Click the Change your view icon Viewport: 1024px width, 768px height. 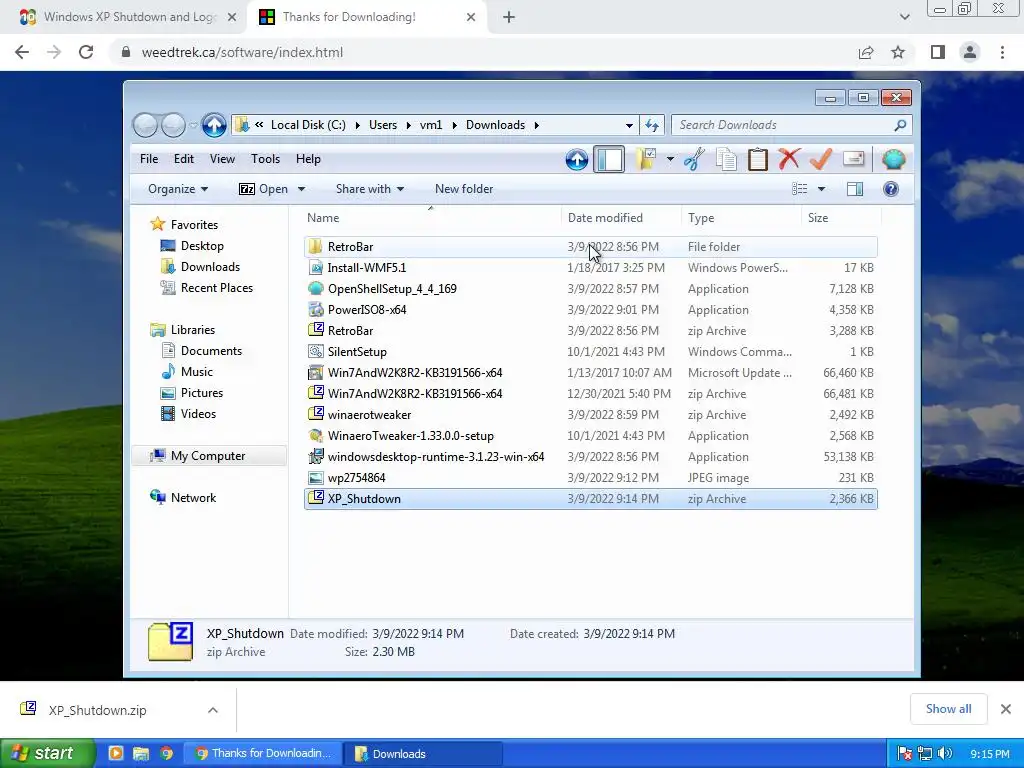pyautogui.click(x=799, y=189)
